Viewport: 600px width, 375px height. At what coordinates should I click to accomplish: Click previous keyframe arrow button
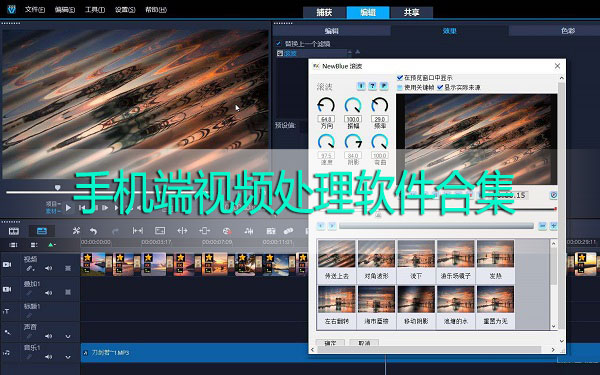click(321, 226)
